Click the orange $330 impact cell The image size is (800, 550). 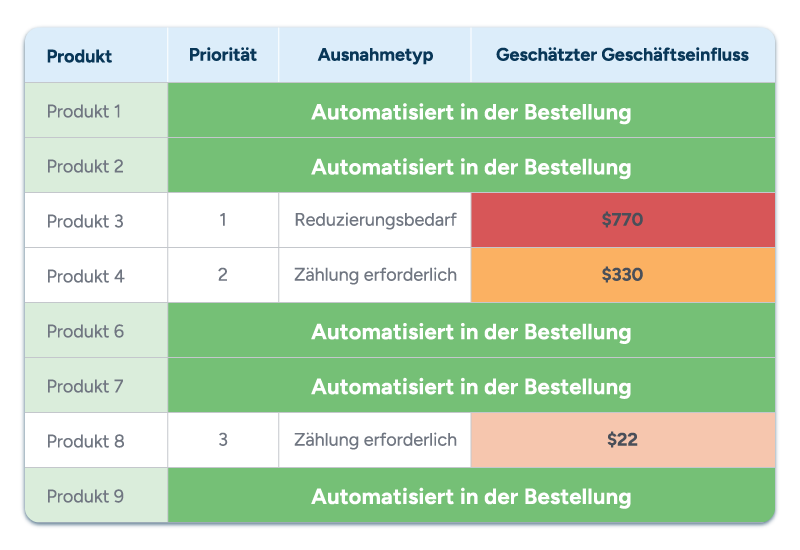point(623,276)
